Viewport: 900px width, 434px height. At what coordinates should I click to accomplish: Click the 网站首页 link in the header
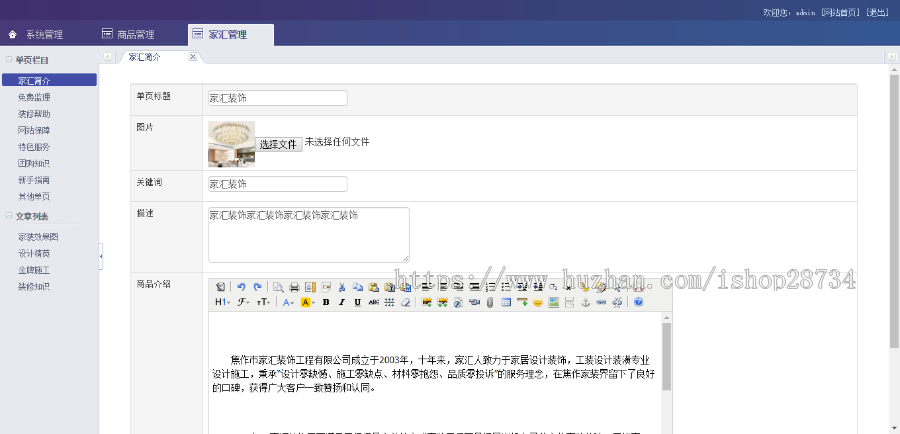coord(841,13)
